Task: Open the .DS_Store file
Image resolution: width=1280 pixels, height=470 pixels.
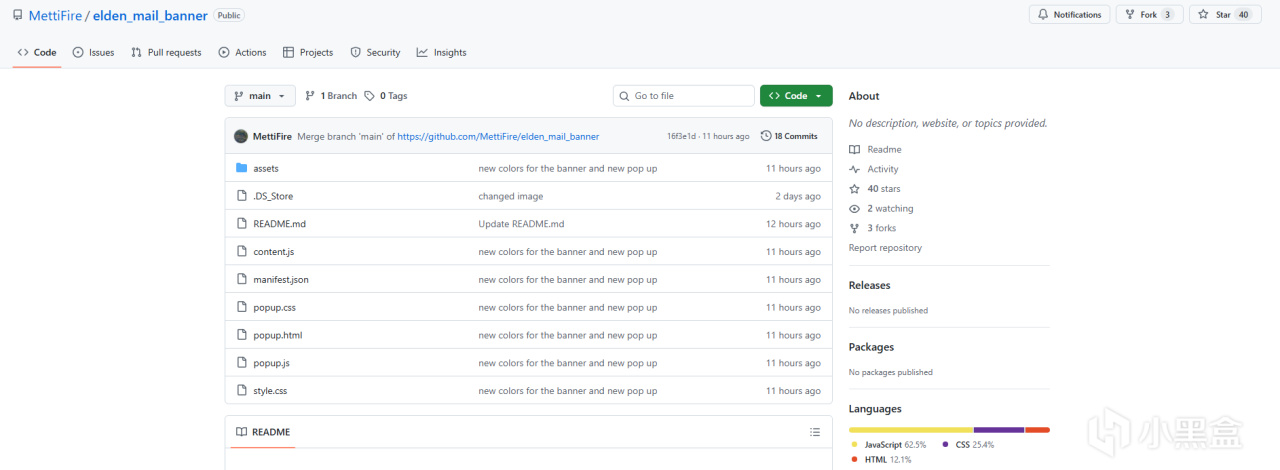Action: coord(273,196)
